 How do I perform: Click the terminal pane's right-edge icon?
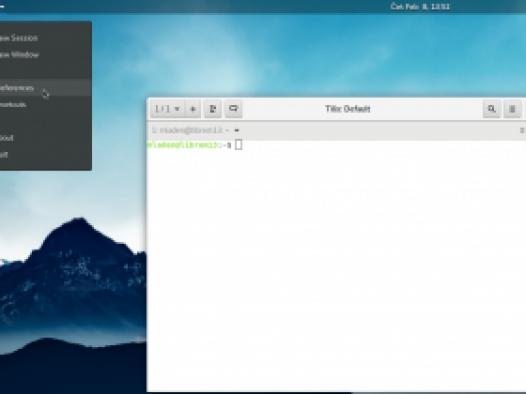click(x=522, y=130)
